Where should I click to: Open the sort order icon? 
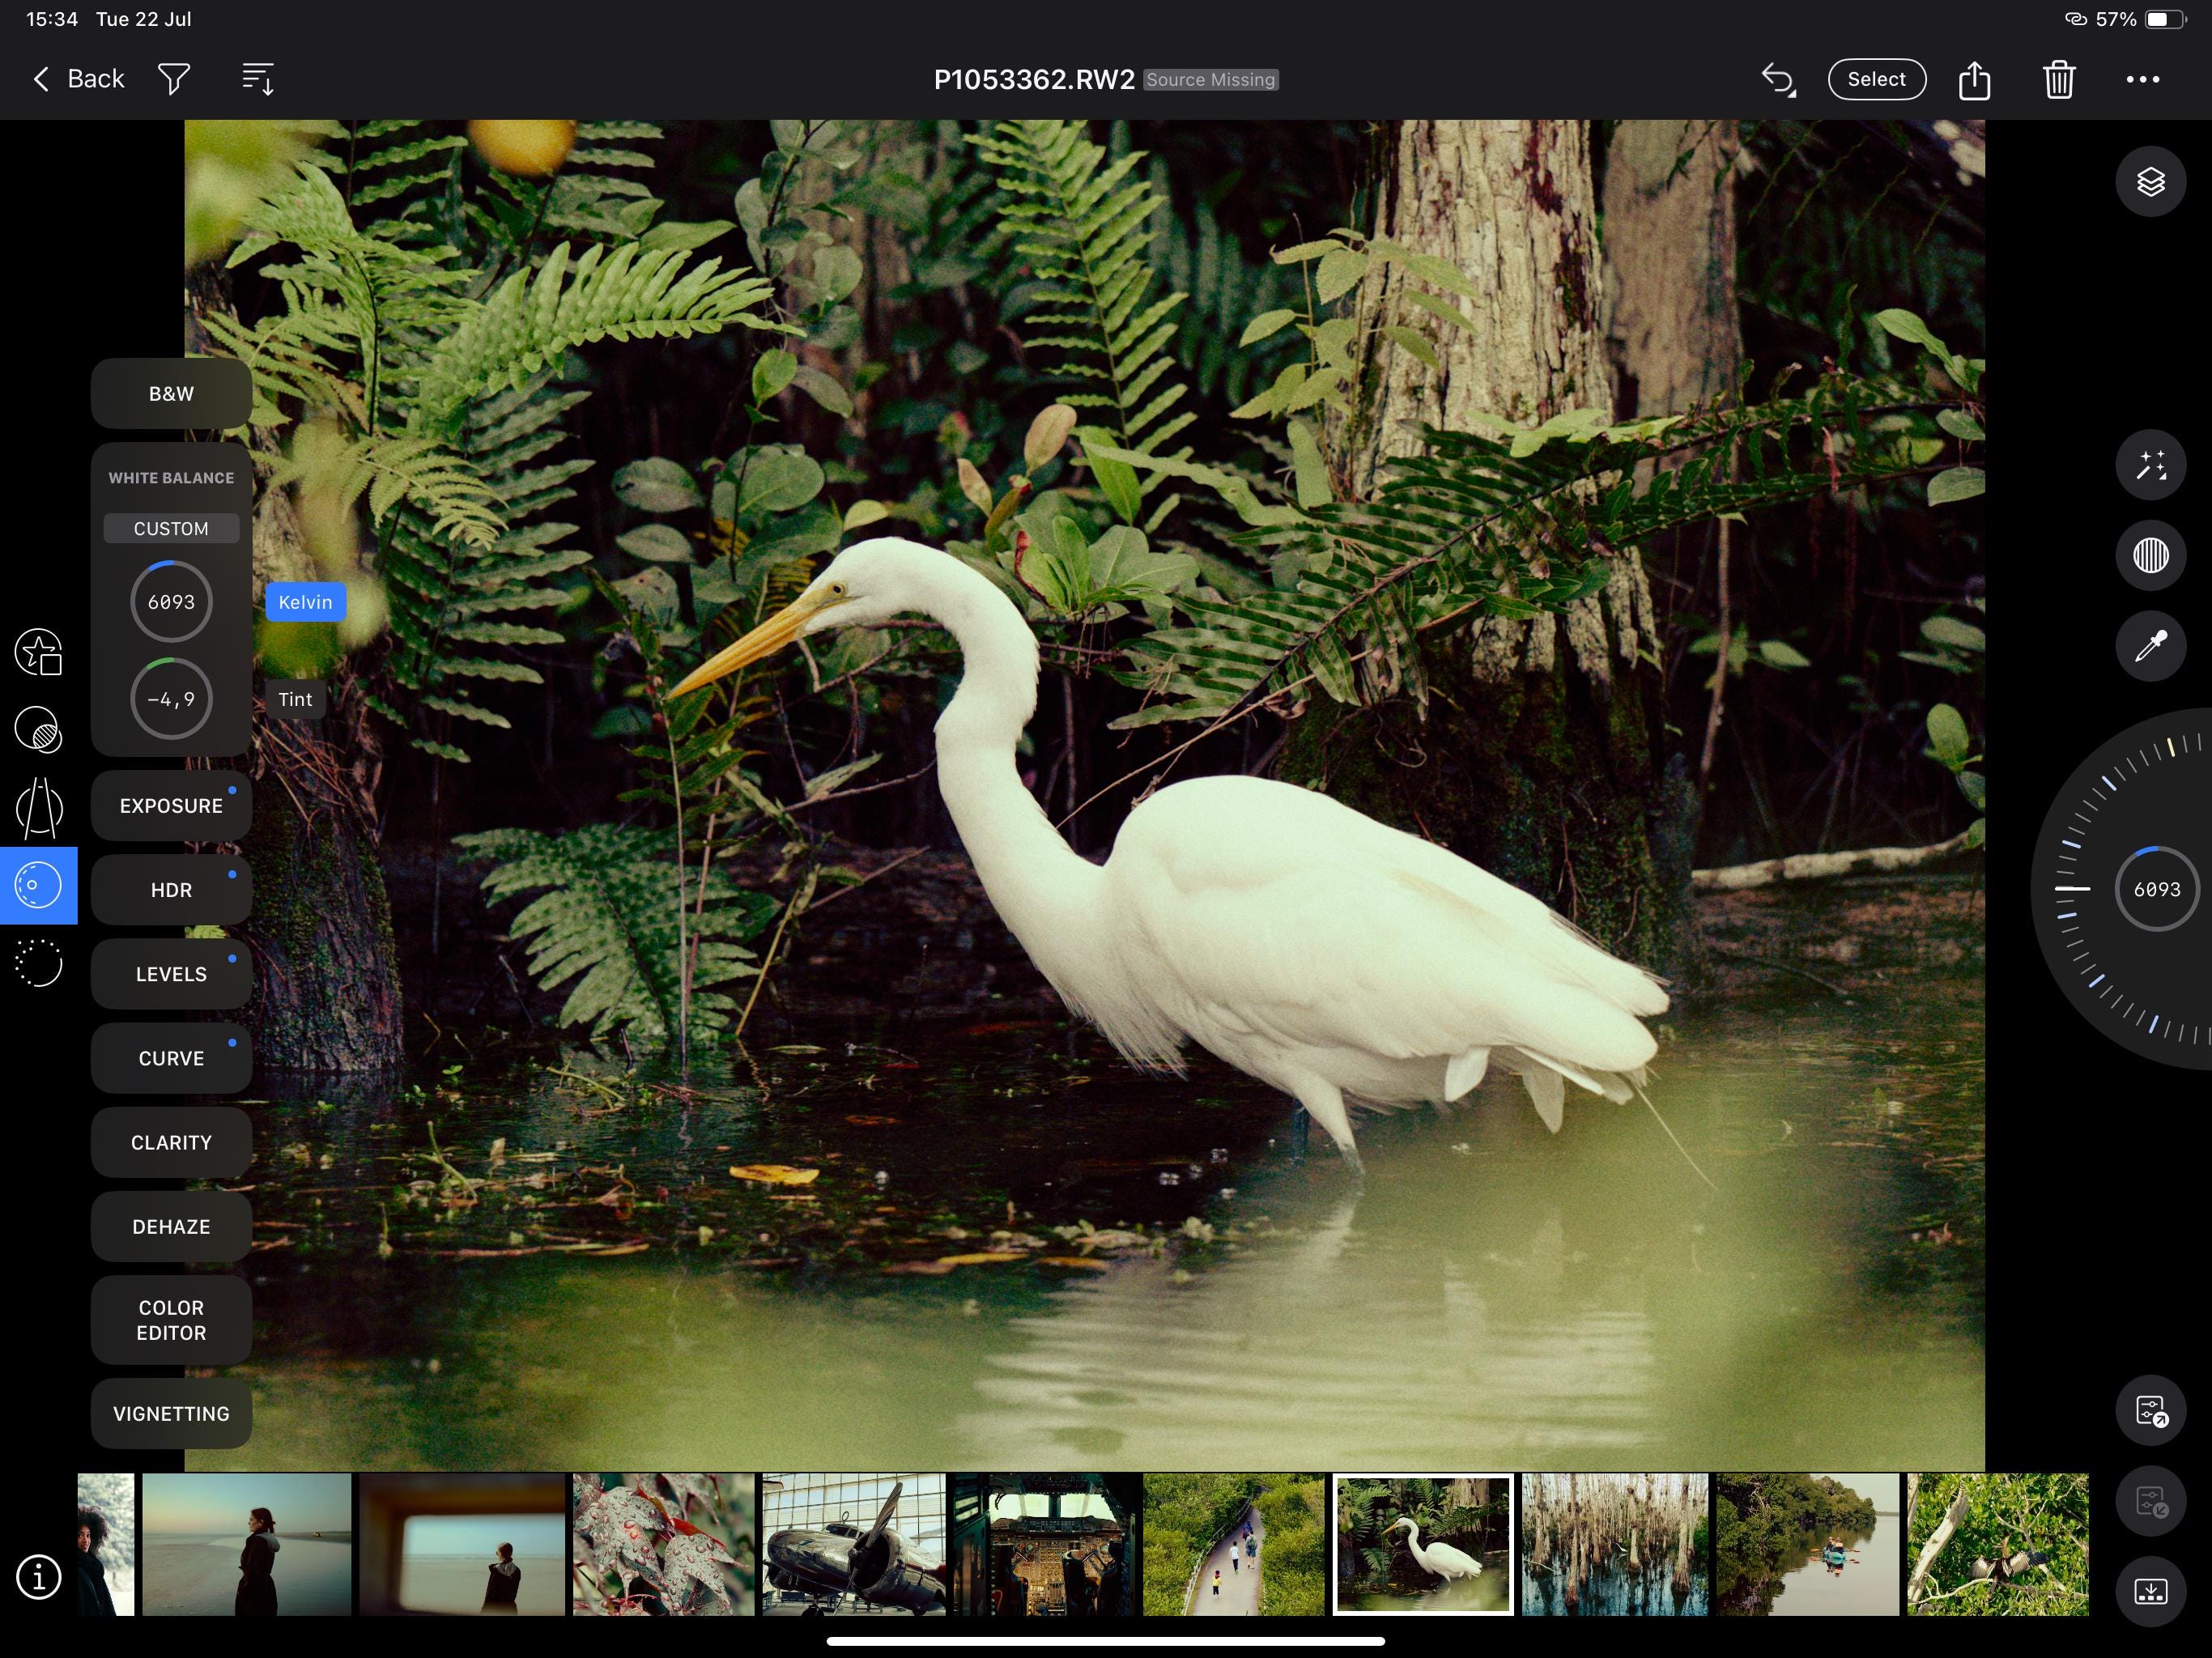(x=258, y=79)
